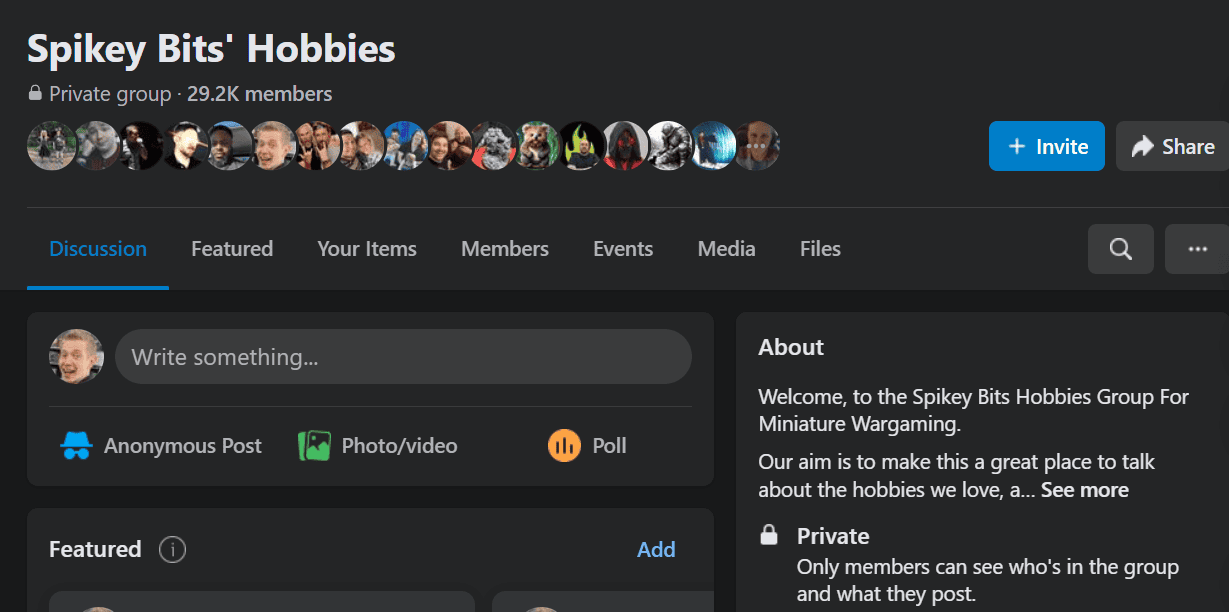Click the green Photo/video icon
Image resolution: width=1229 pixels, height=612 pixels.
[x=314, y=445]
